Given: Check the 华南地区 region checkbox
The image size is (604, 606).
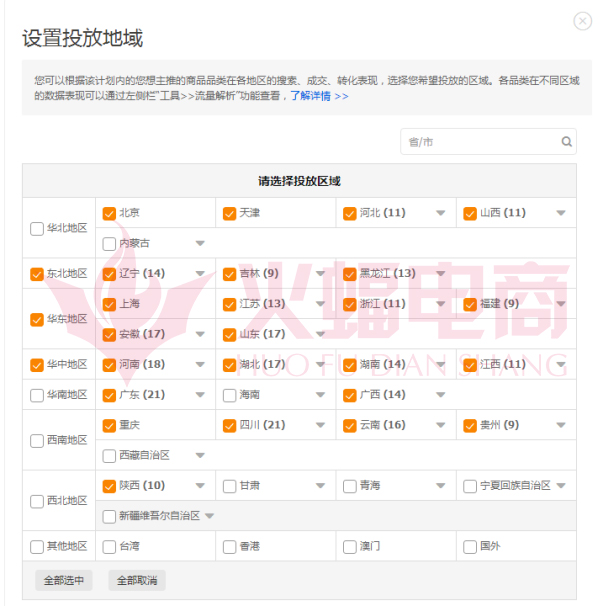Looking at the screenshot, I should coord(37,395).
